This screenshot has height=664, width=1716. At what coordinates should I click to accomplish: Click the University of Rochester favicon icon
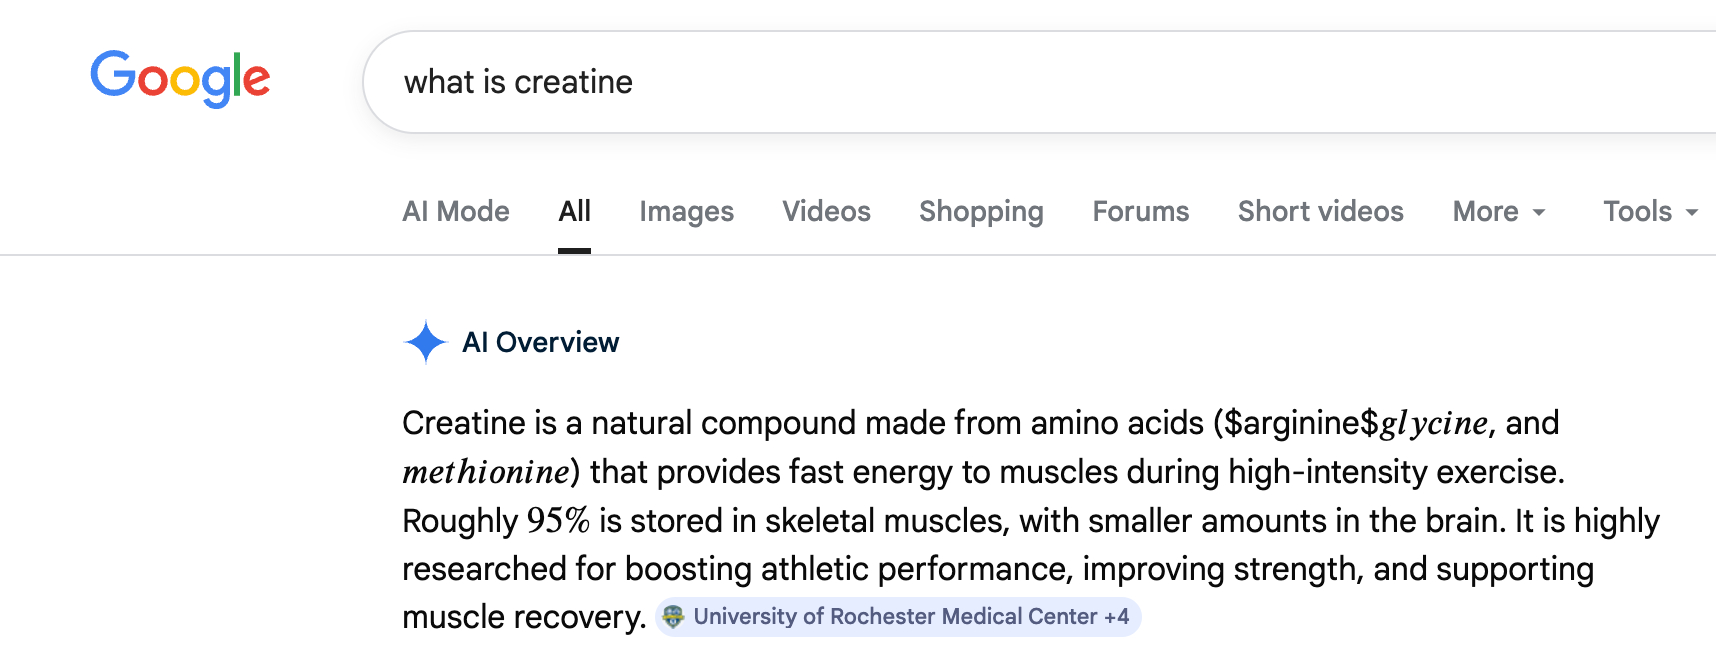point(674,617)
